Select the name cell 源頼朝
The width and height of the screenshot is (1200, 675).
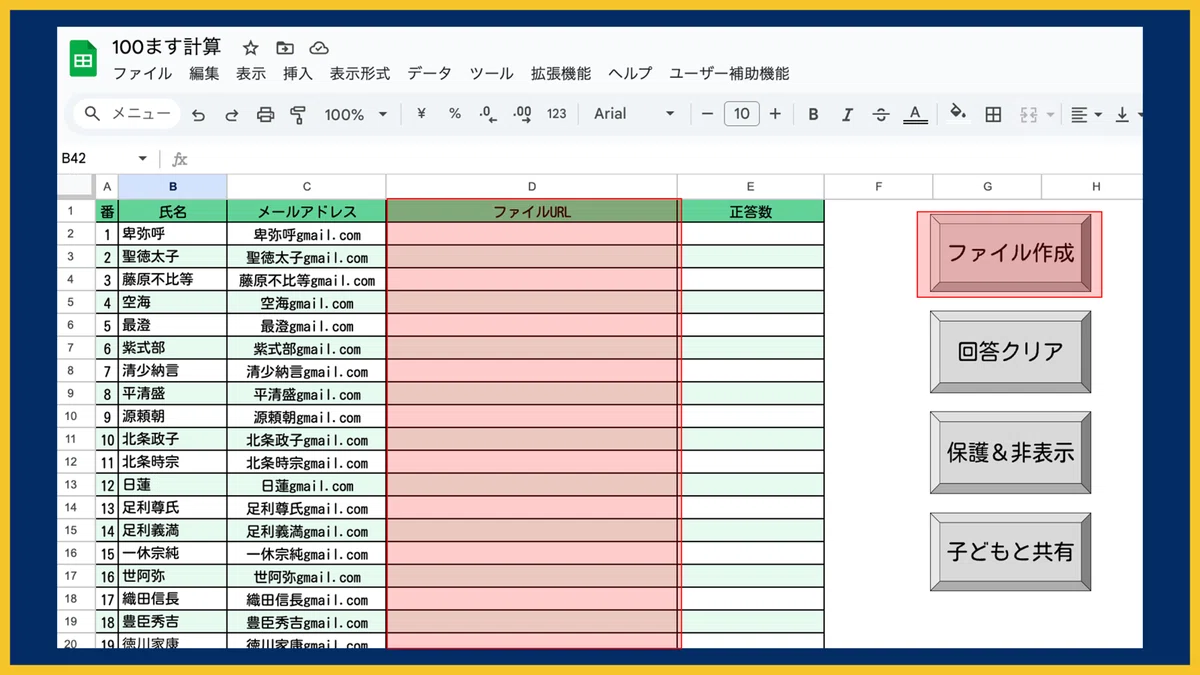pyautogui.click(x=173, y=417)
